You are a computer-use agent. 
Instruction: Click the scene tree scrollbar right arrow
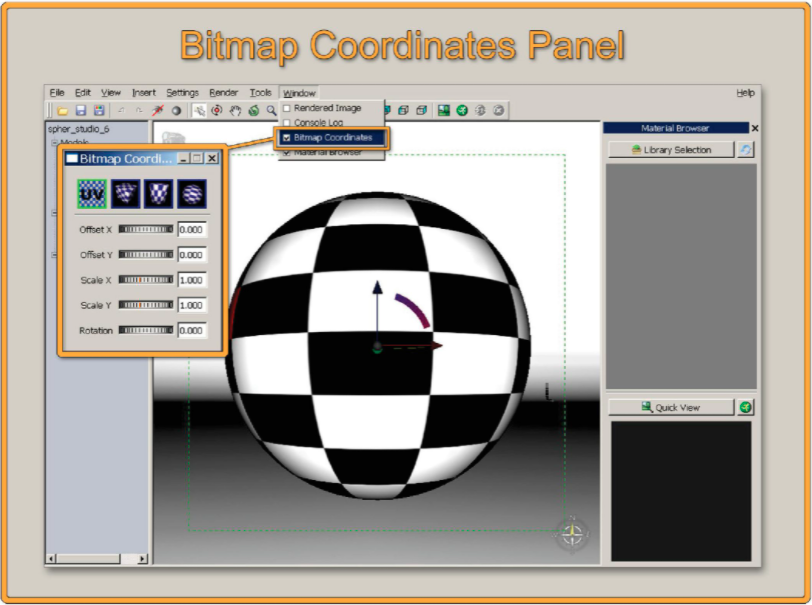tap(143, 559)
